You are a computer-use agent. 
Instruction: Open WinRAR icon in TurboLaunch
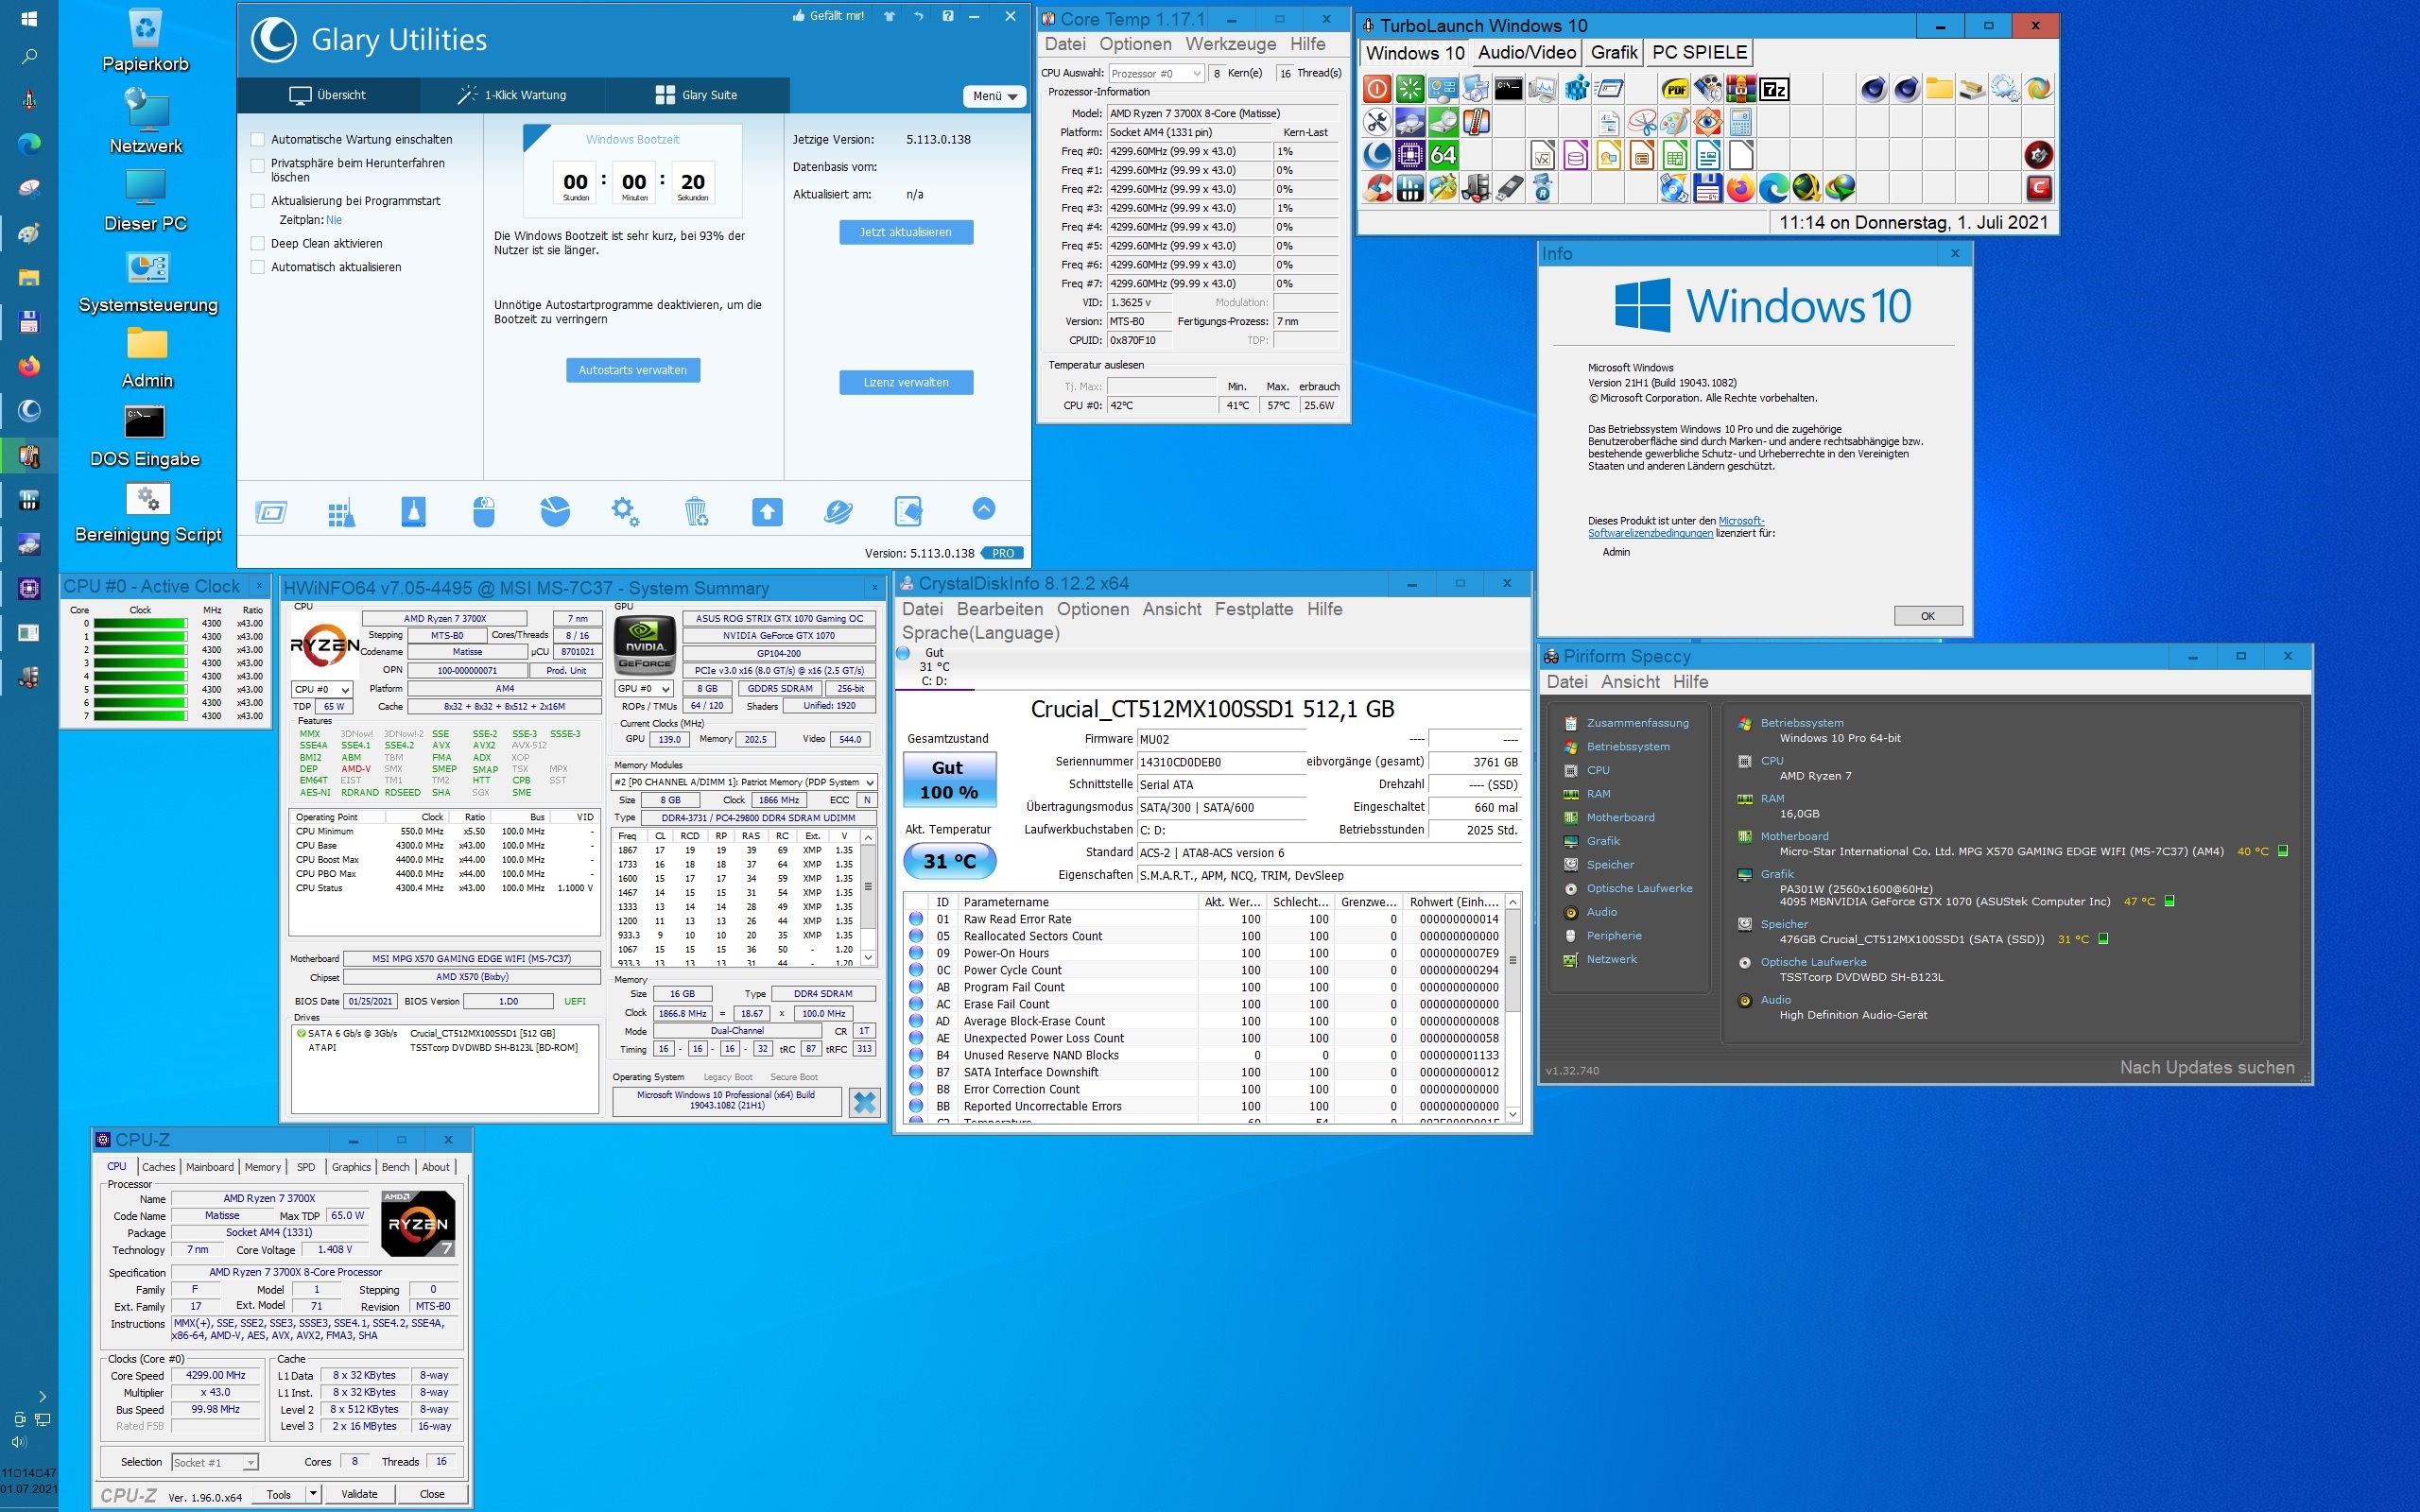tap(1741, 90)
